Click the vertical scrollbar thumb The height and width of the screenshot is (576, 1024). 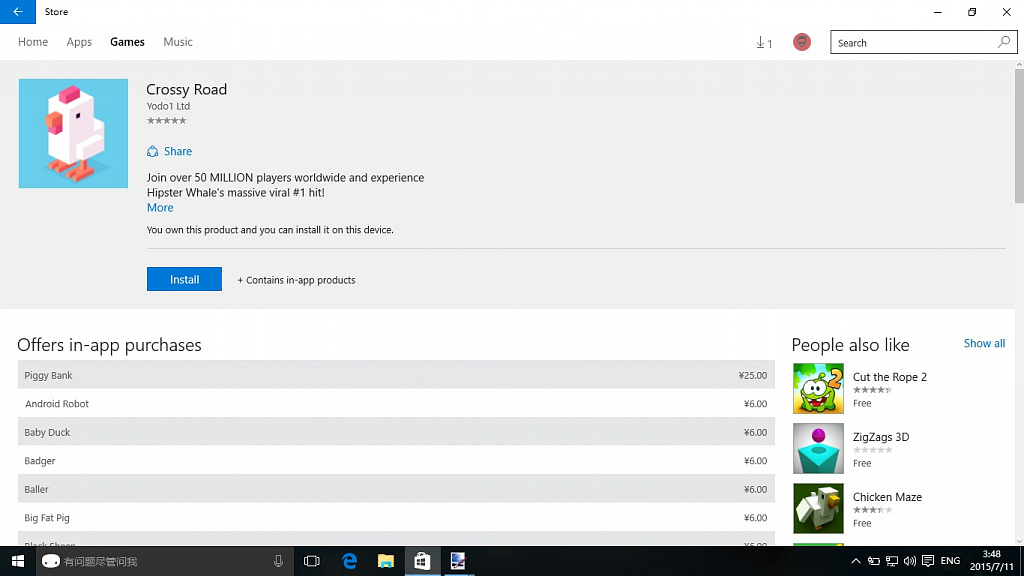(x=1019, y=136)
